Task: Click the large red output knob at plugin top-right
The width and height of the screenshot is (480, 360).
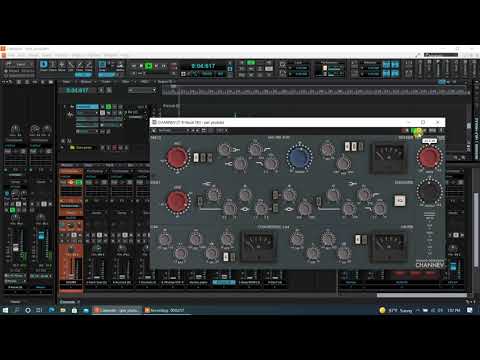Action: 429,157
